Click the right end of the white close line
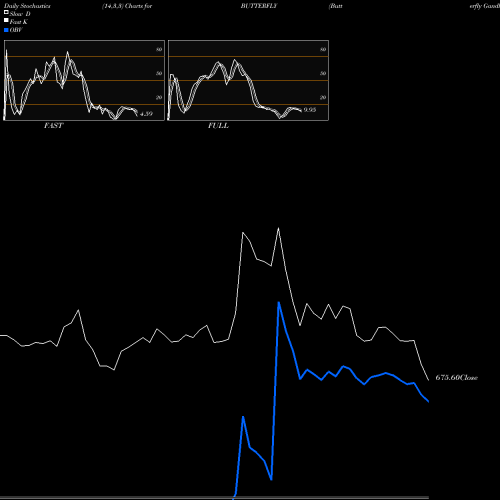 pos(429,380)
